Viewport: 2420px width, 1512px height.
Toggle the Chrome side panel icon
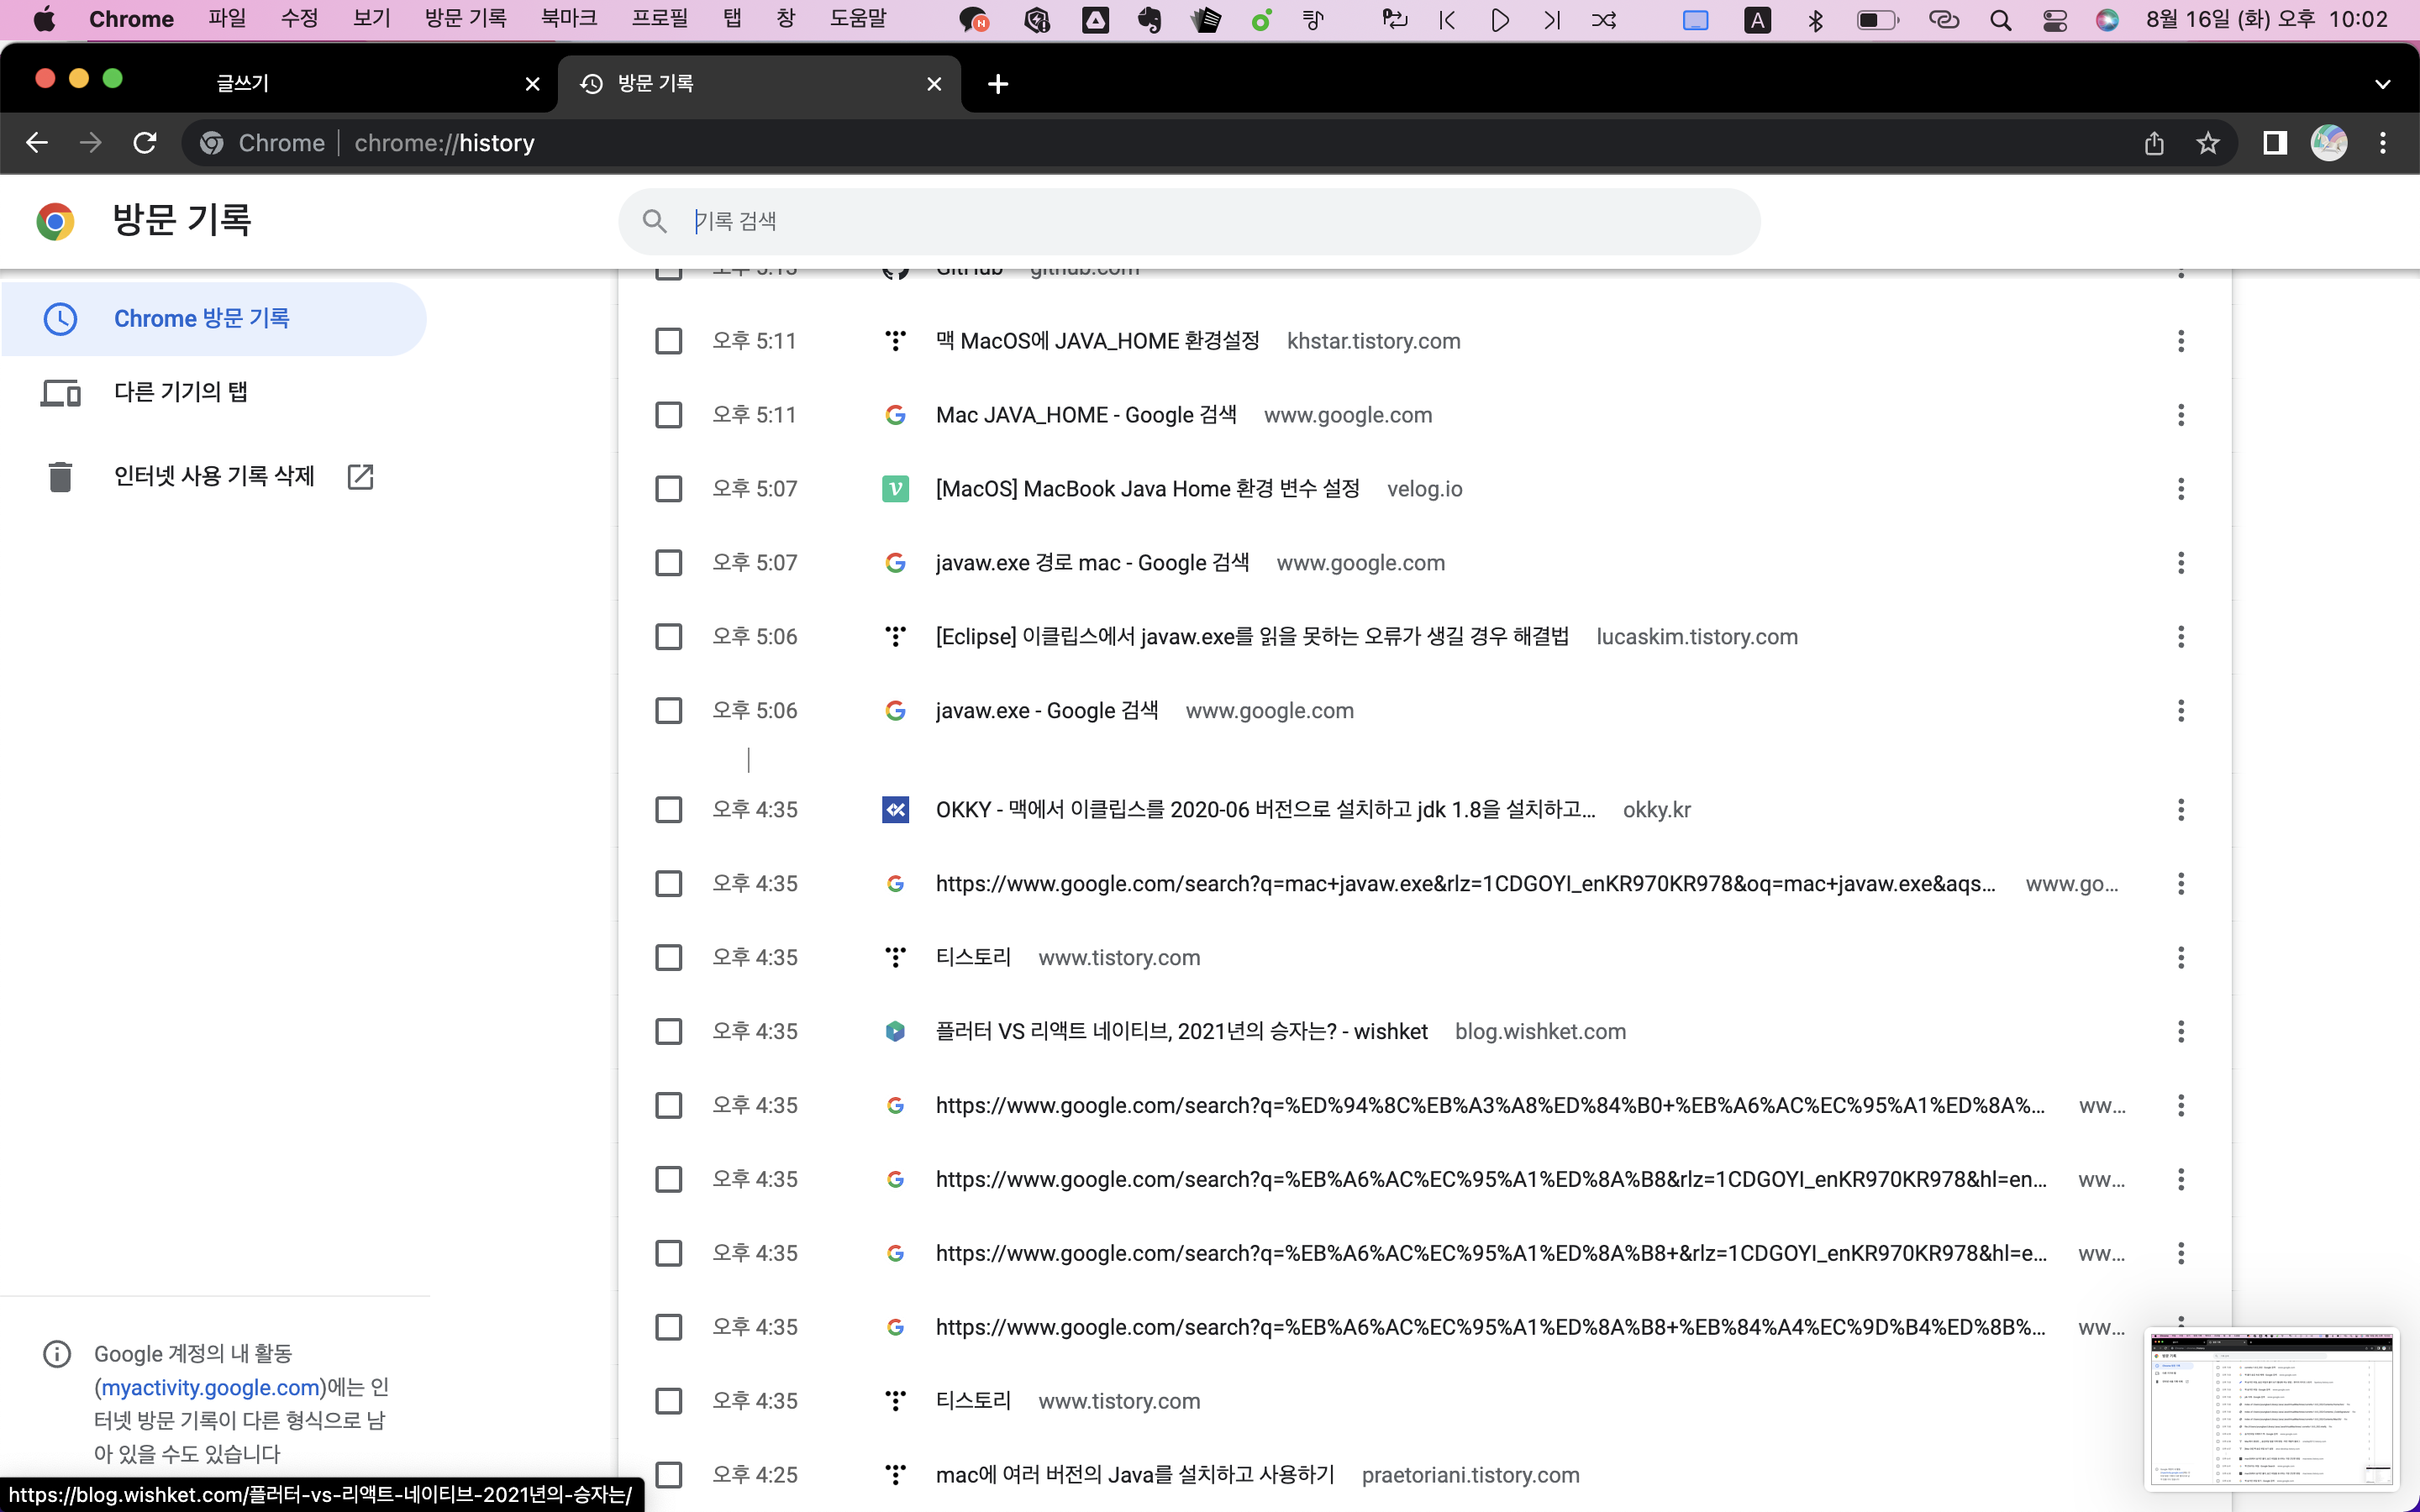(x=2274, y=143)
